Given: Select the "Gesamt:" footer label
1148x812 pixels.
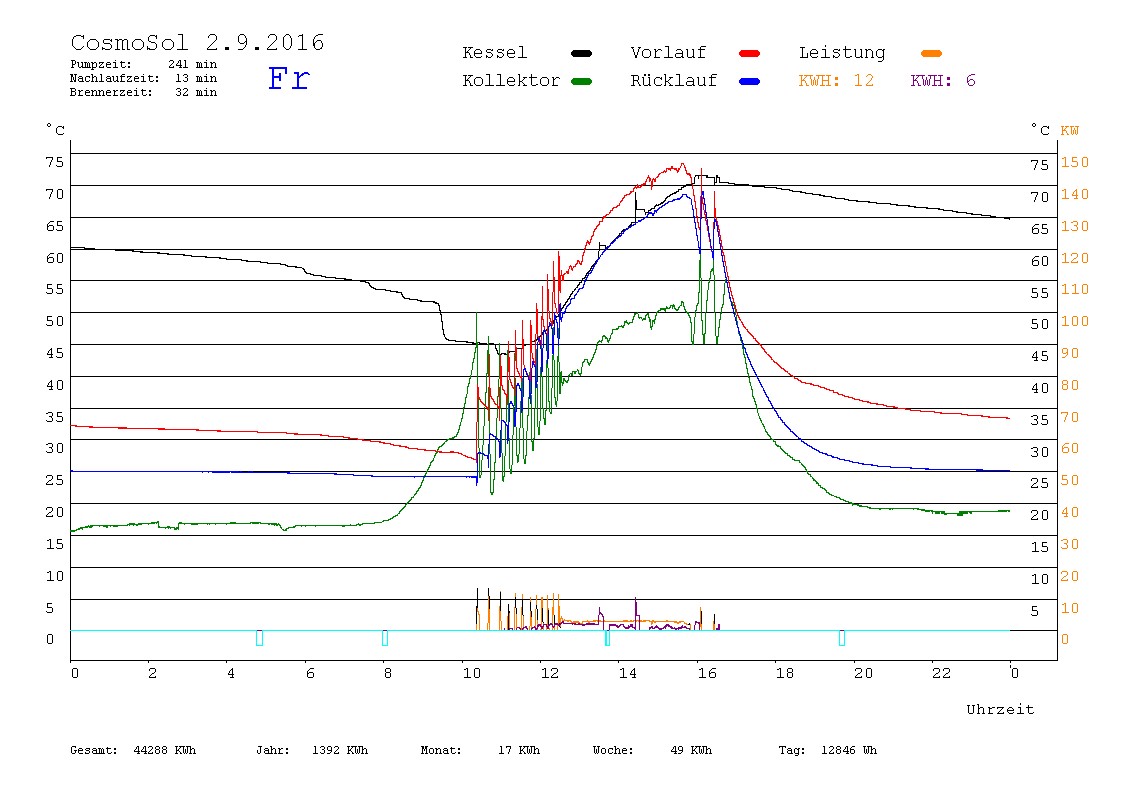Looking at the screenshot, I should pyautogui.click(x=94, y=750).
